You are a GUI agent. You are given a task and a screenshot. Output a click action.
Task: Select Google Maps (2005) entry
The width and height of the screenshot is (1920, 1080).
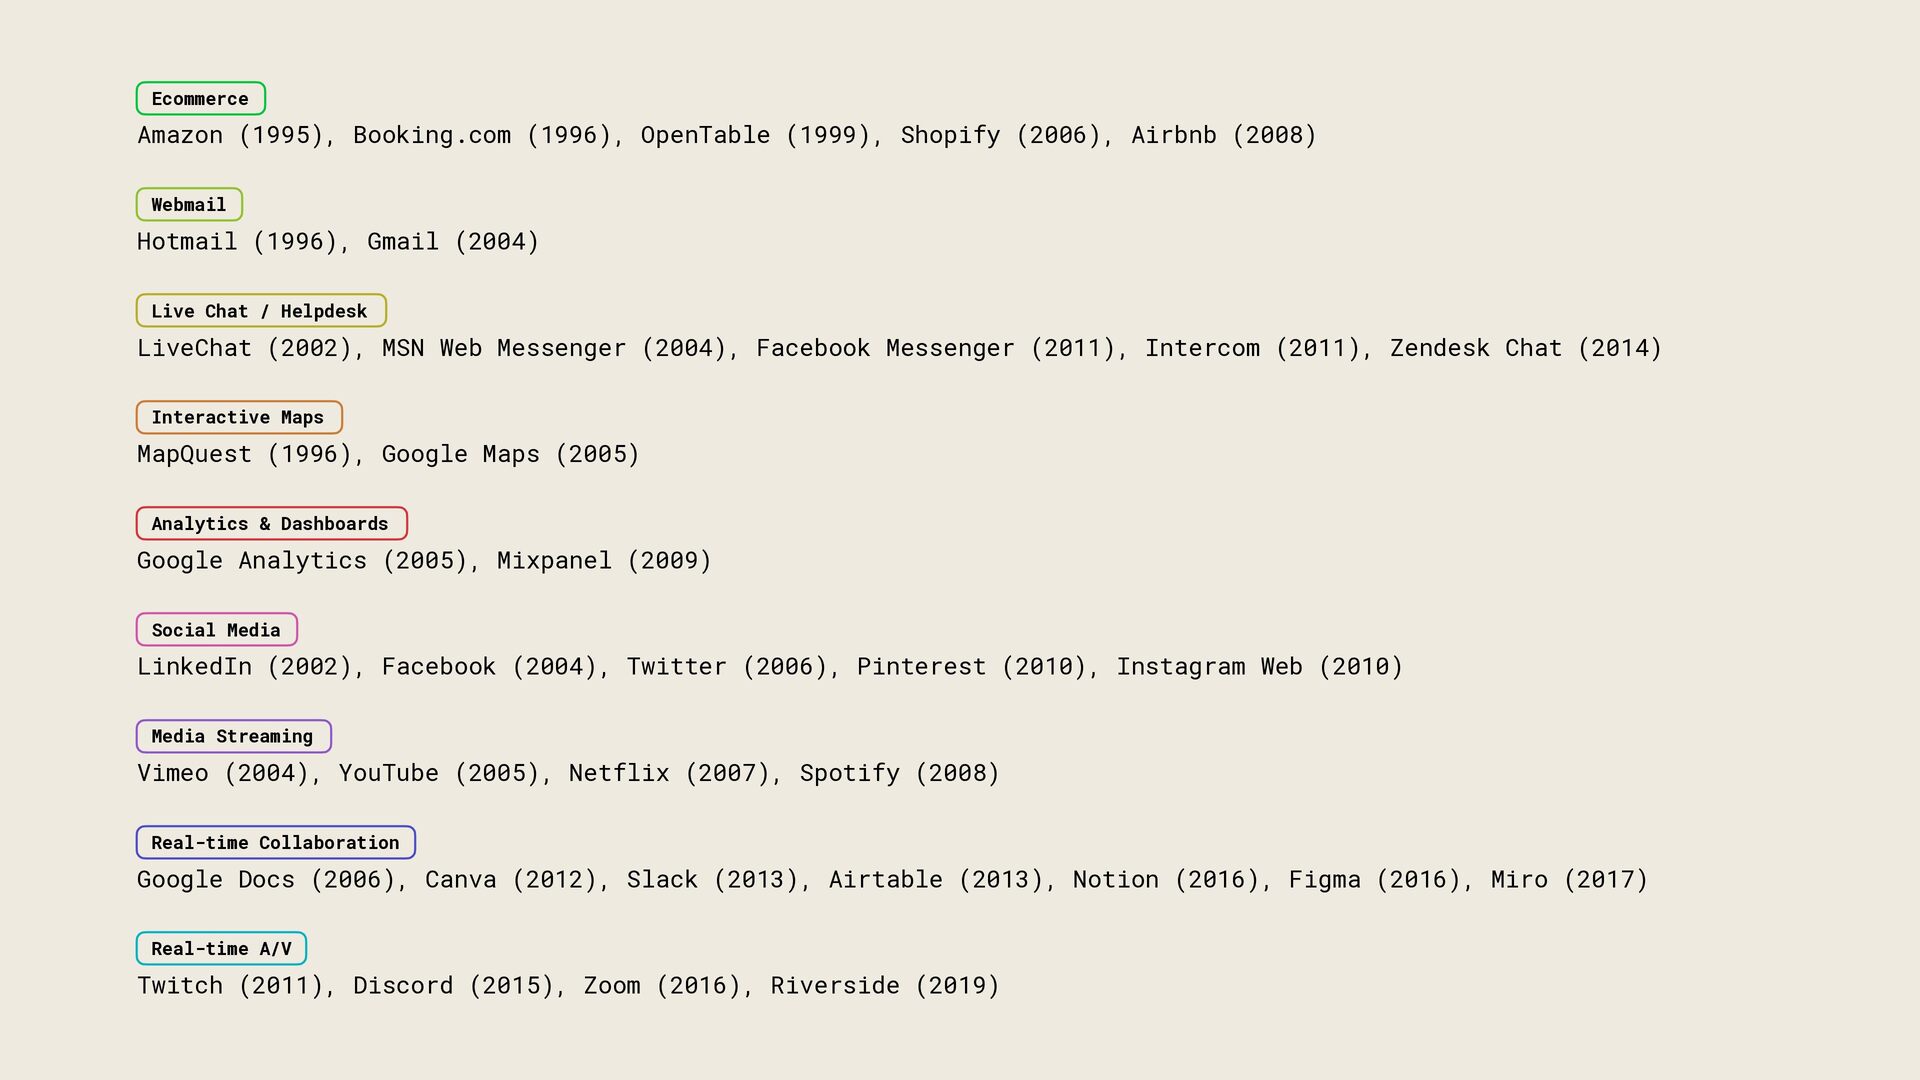click(510, 455)
